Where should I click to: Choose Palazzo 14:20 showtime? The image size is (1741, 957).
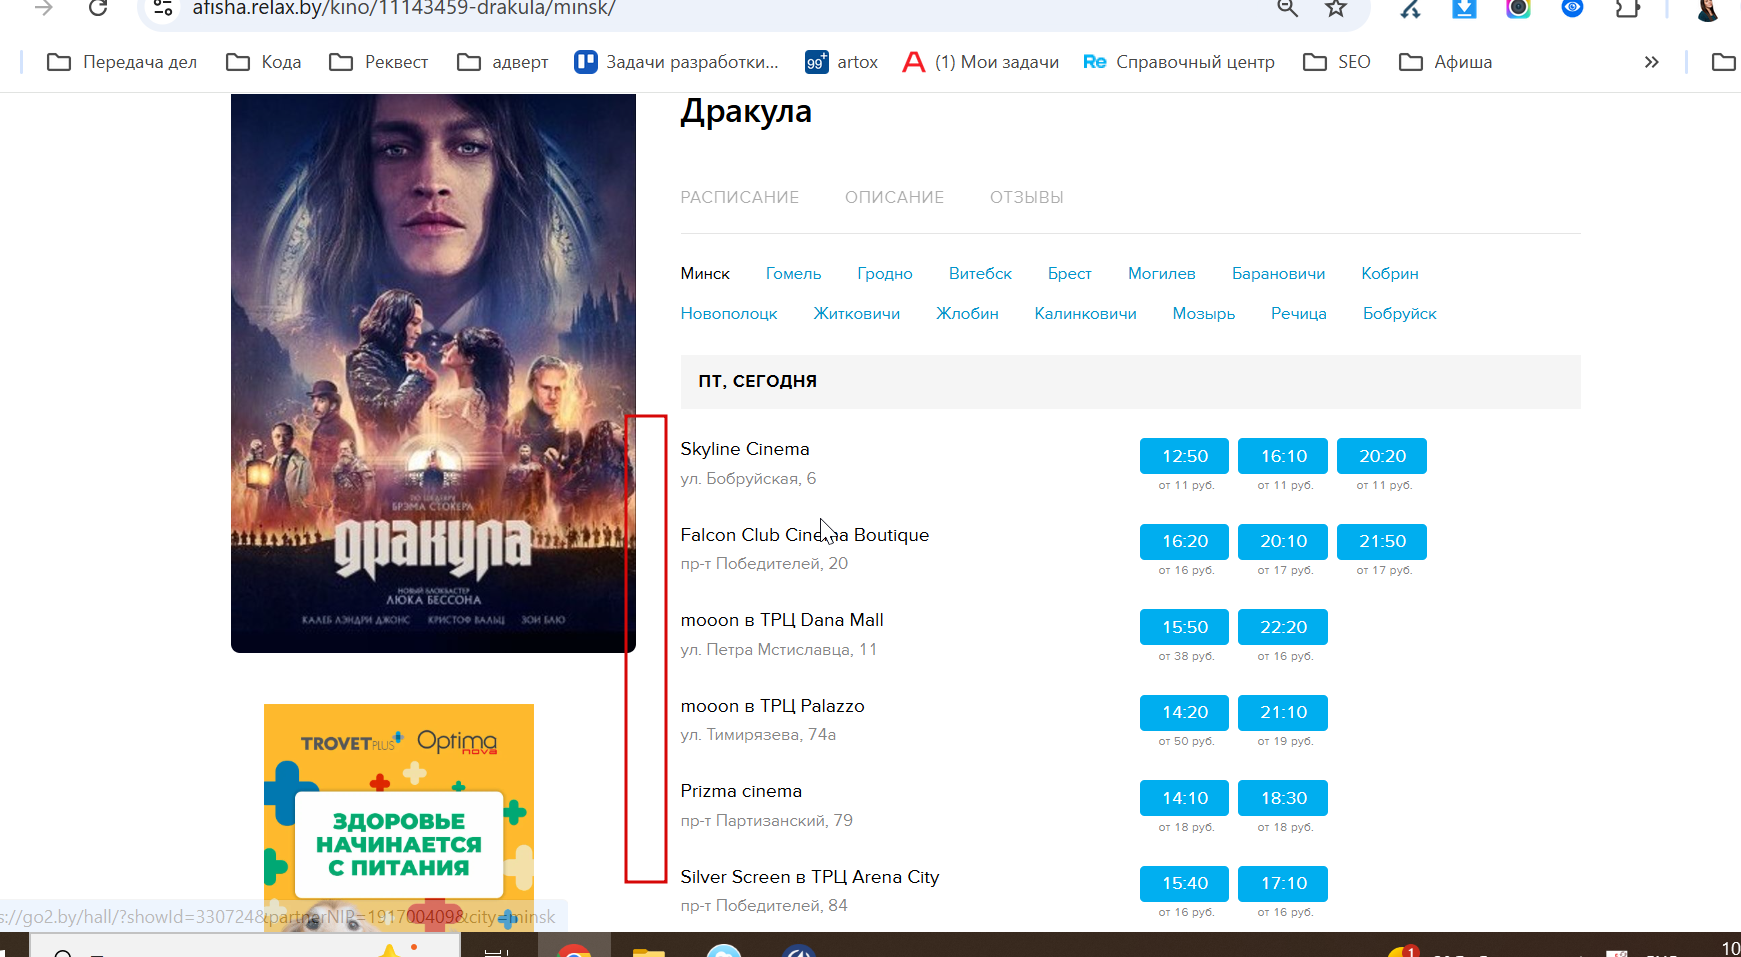[1185, 712]
